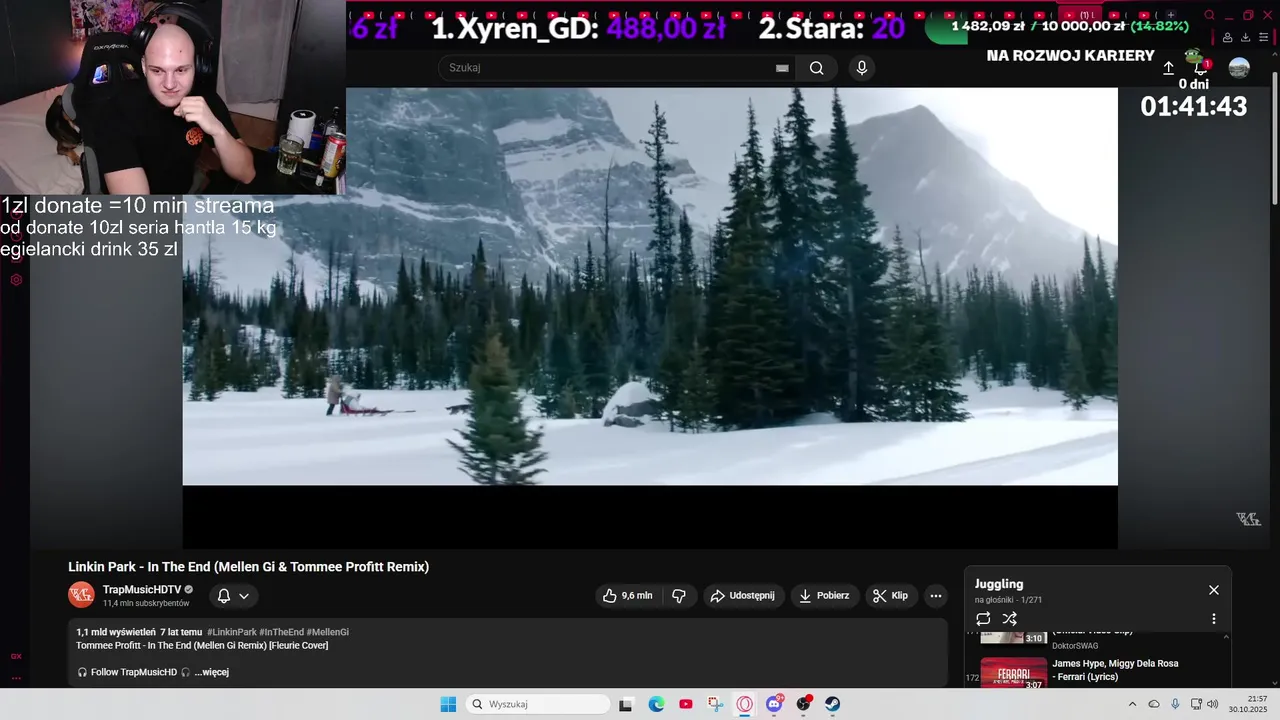
Task: Open Steam from taskbar
Action: 832,704
